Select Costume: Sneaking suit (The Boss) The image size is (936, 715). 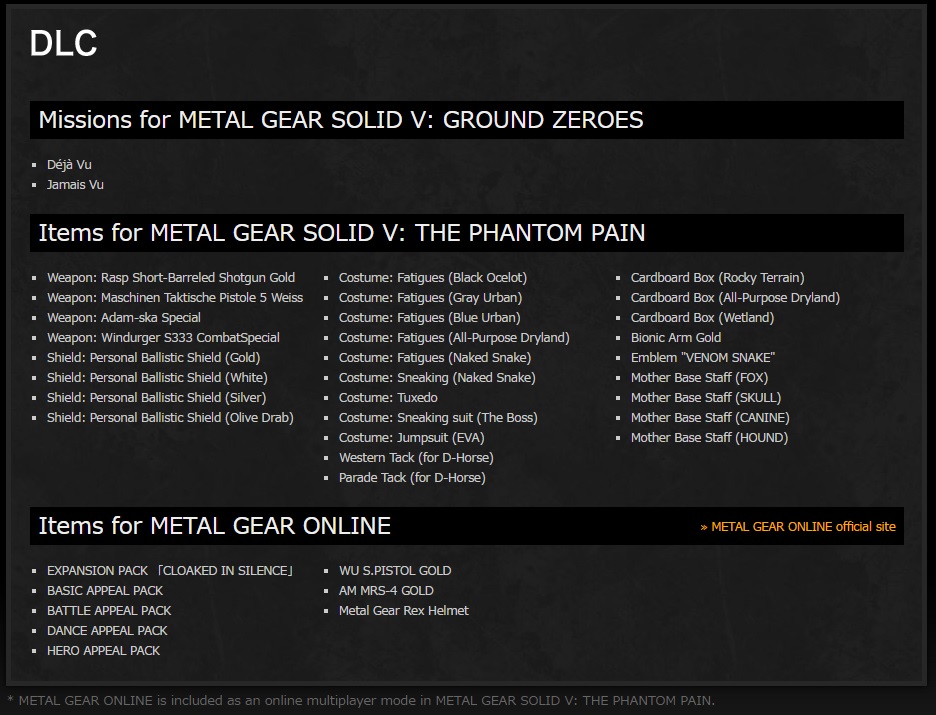438,418
